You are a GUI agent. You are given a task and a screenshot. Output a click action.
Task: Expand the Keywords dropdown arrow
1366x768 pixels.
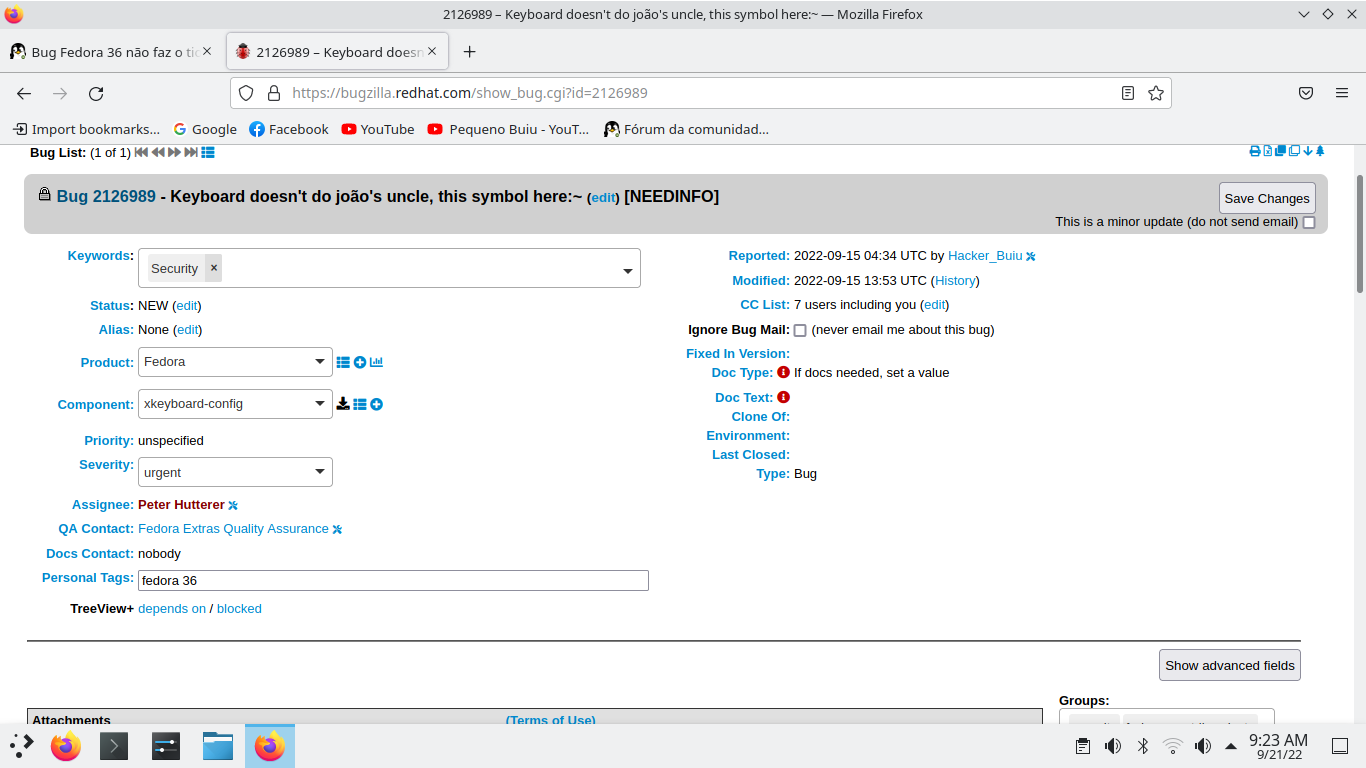[628, 271]
